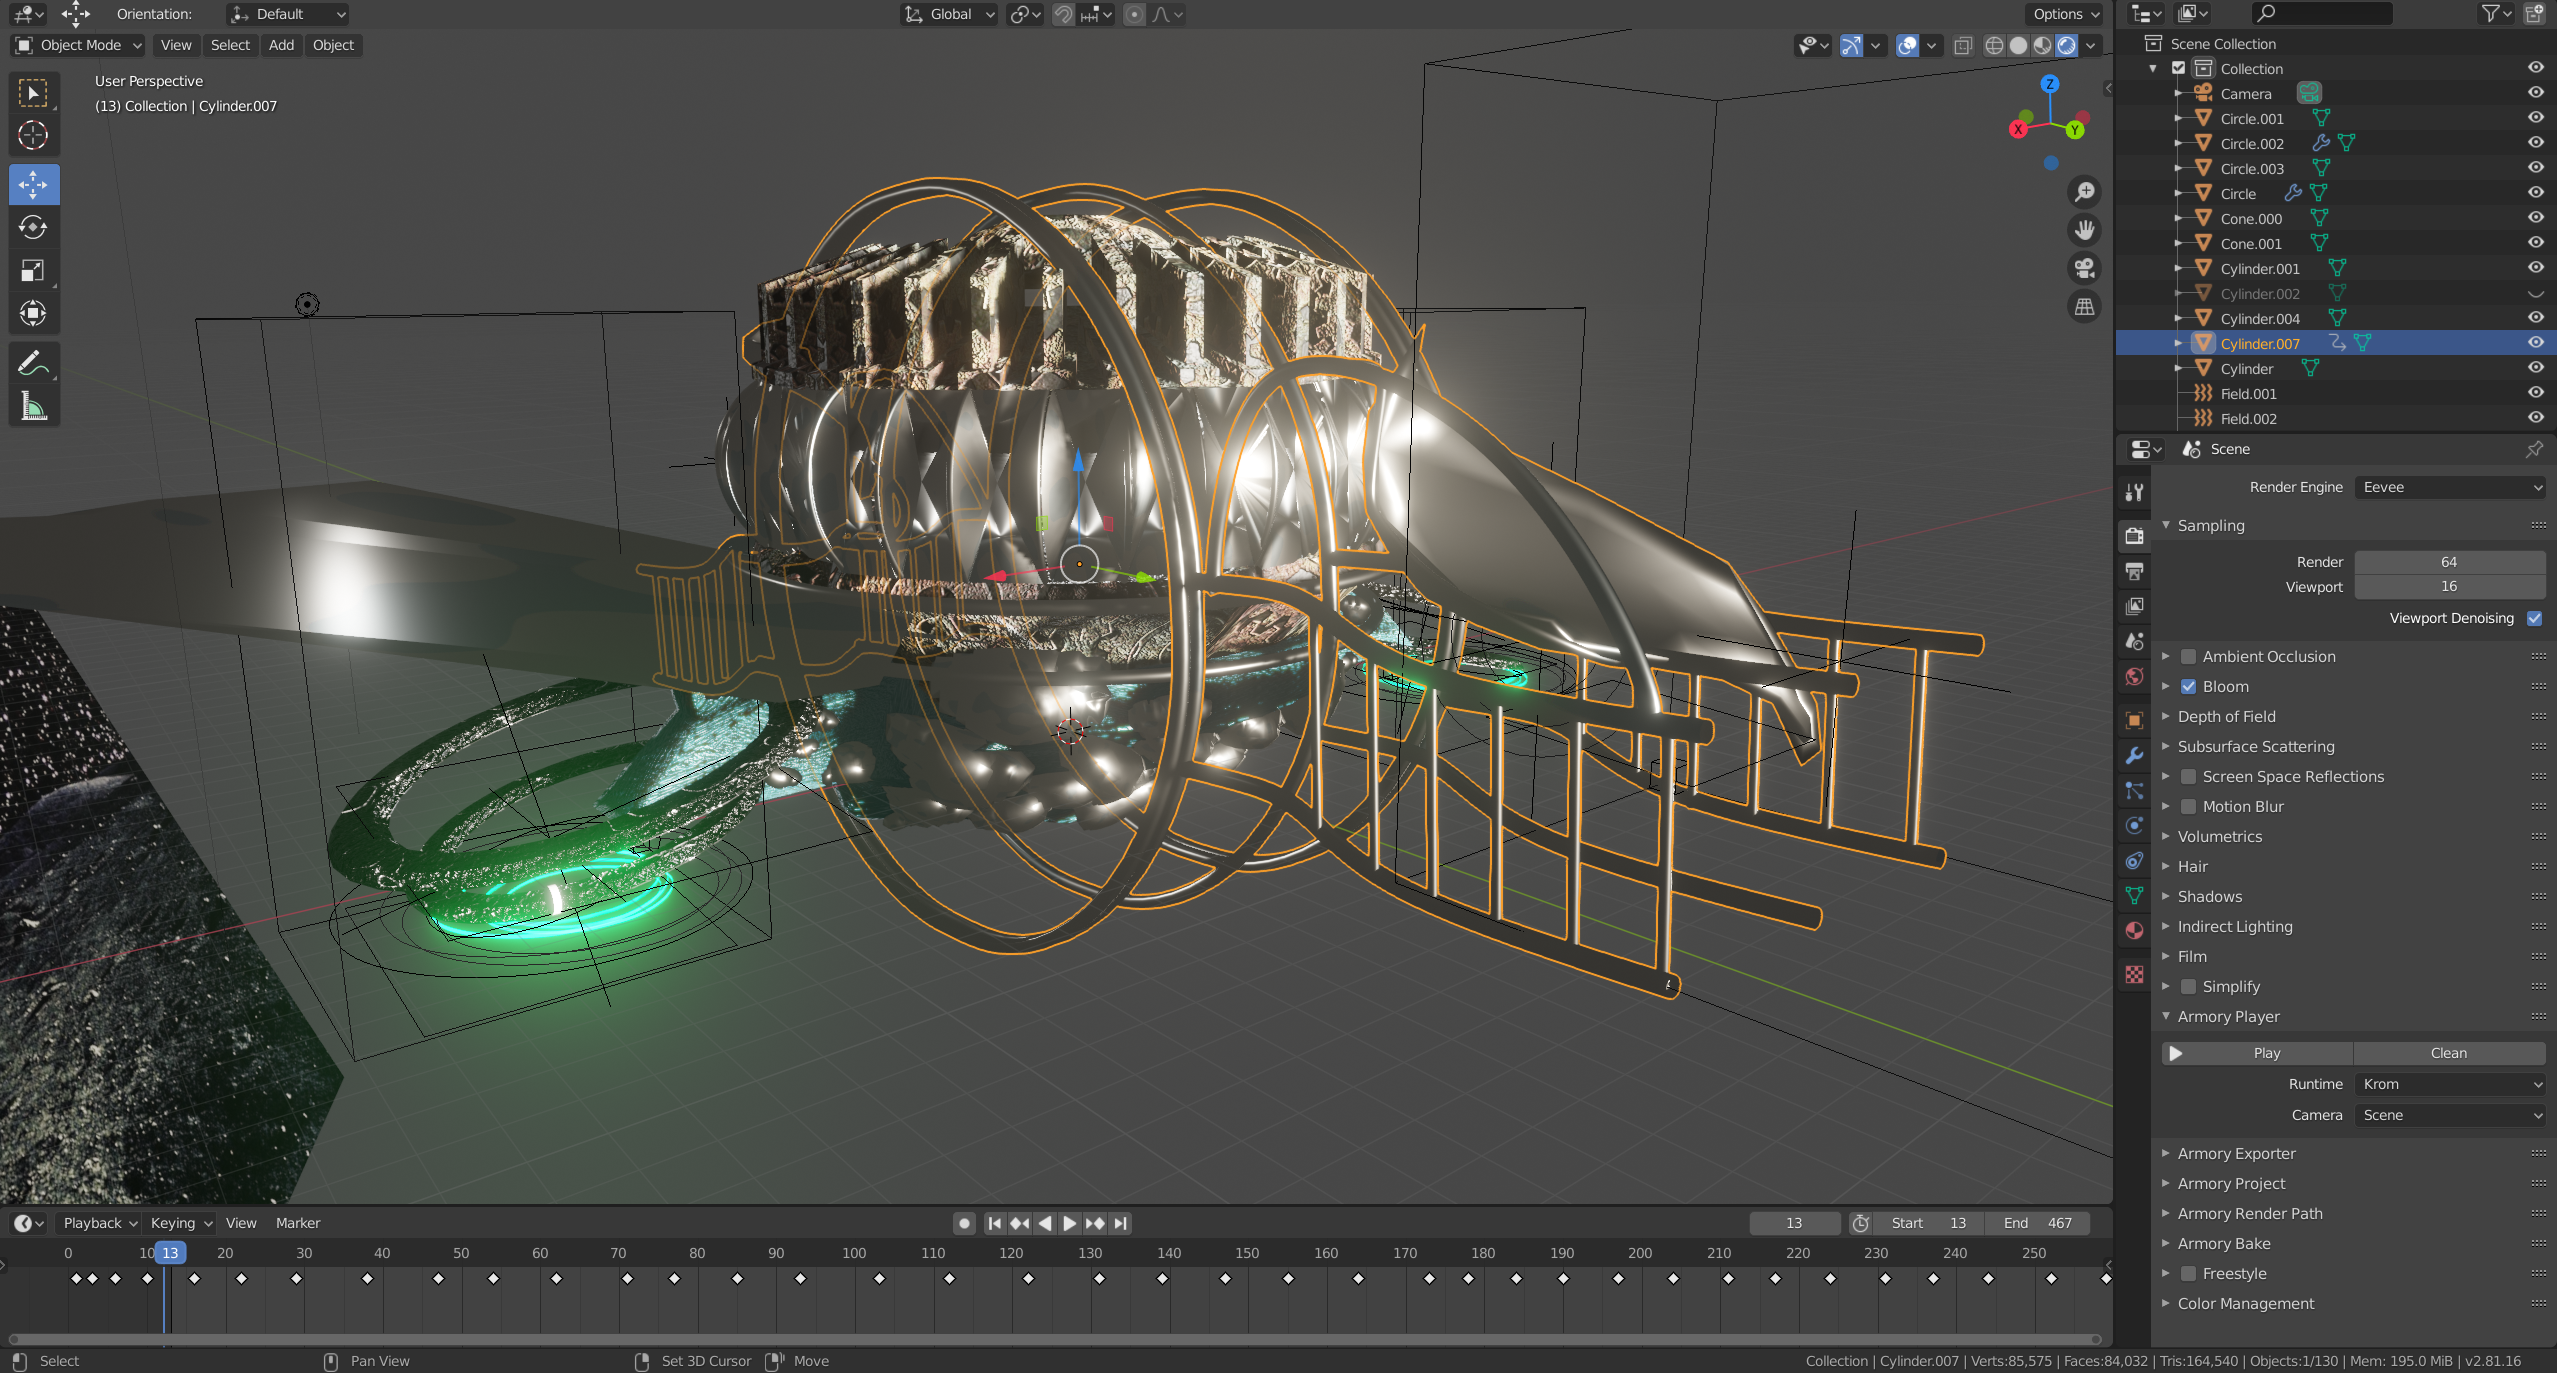Click the Render samples field

tap(2449, 562)
